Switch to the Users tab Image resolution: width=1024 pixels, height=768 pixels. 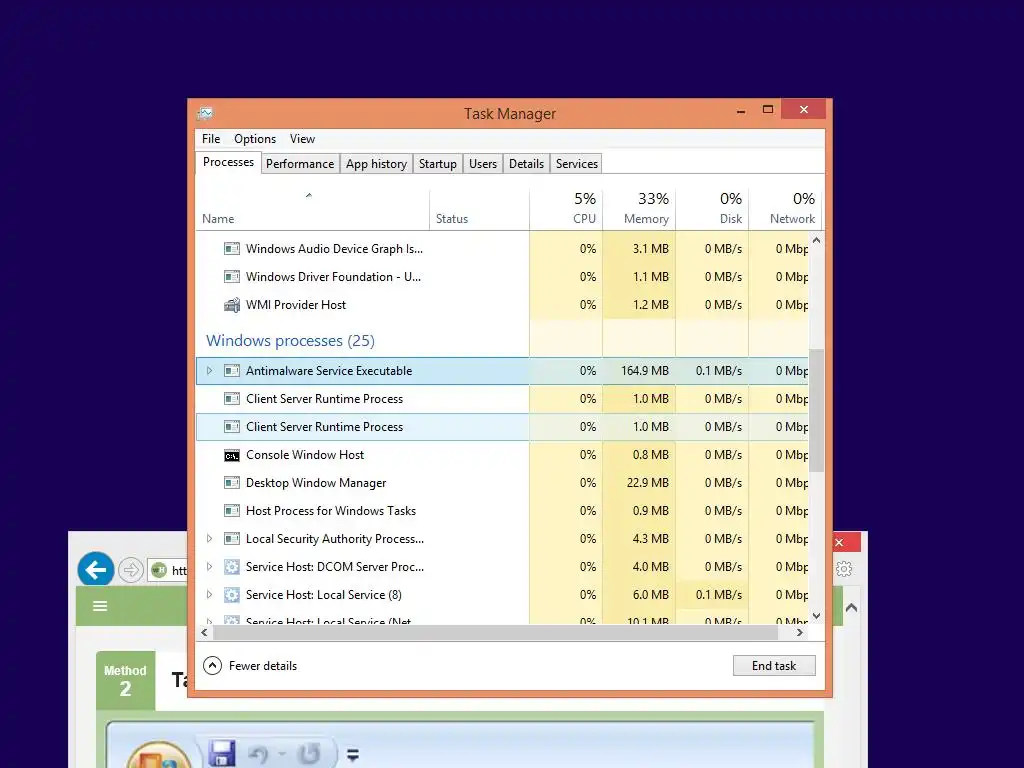483,164
